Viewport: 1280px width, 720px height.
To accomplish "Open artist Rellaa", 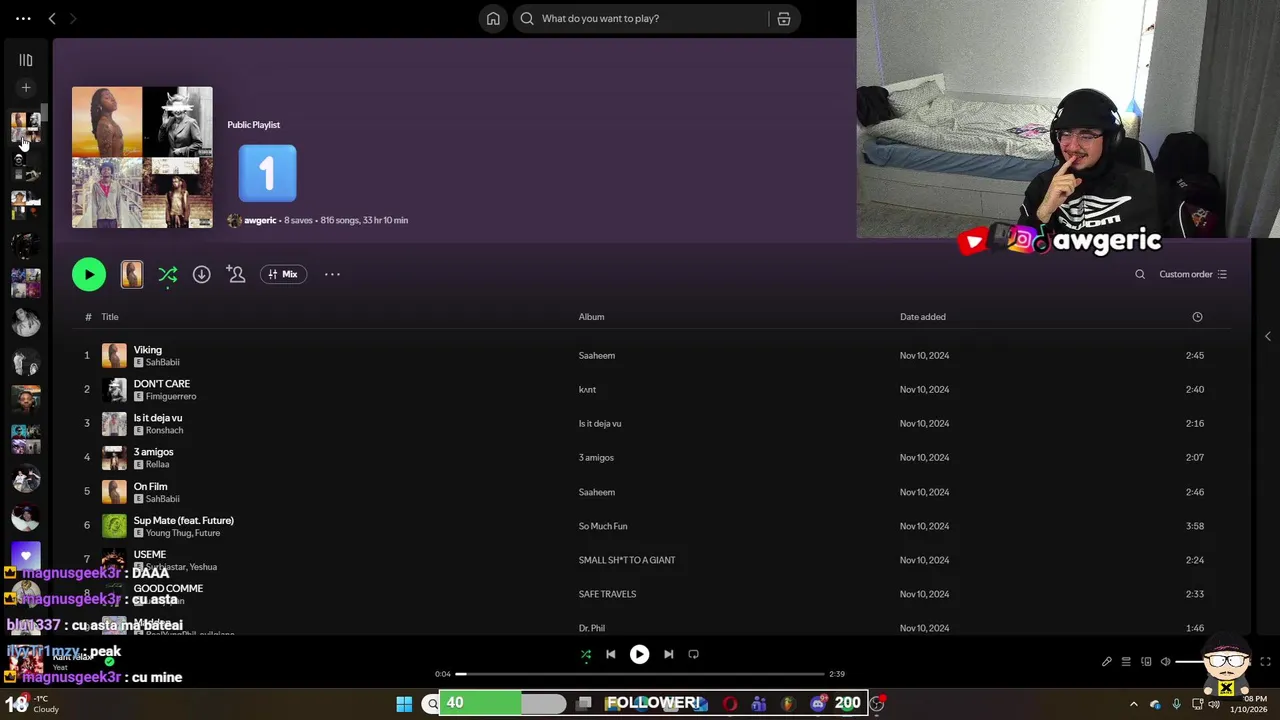I will (x=157, y=465).
